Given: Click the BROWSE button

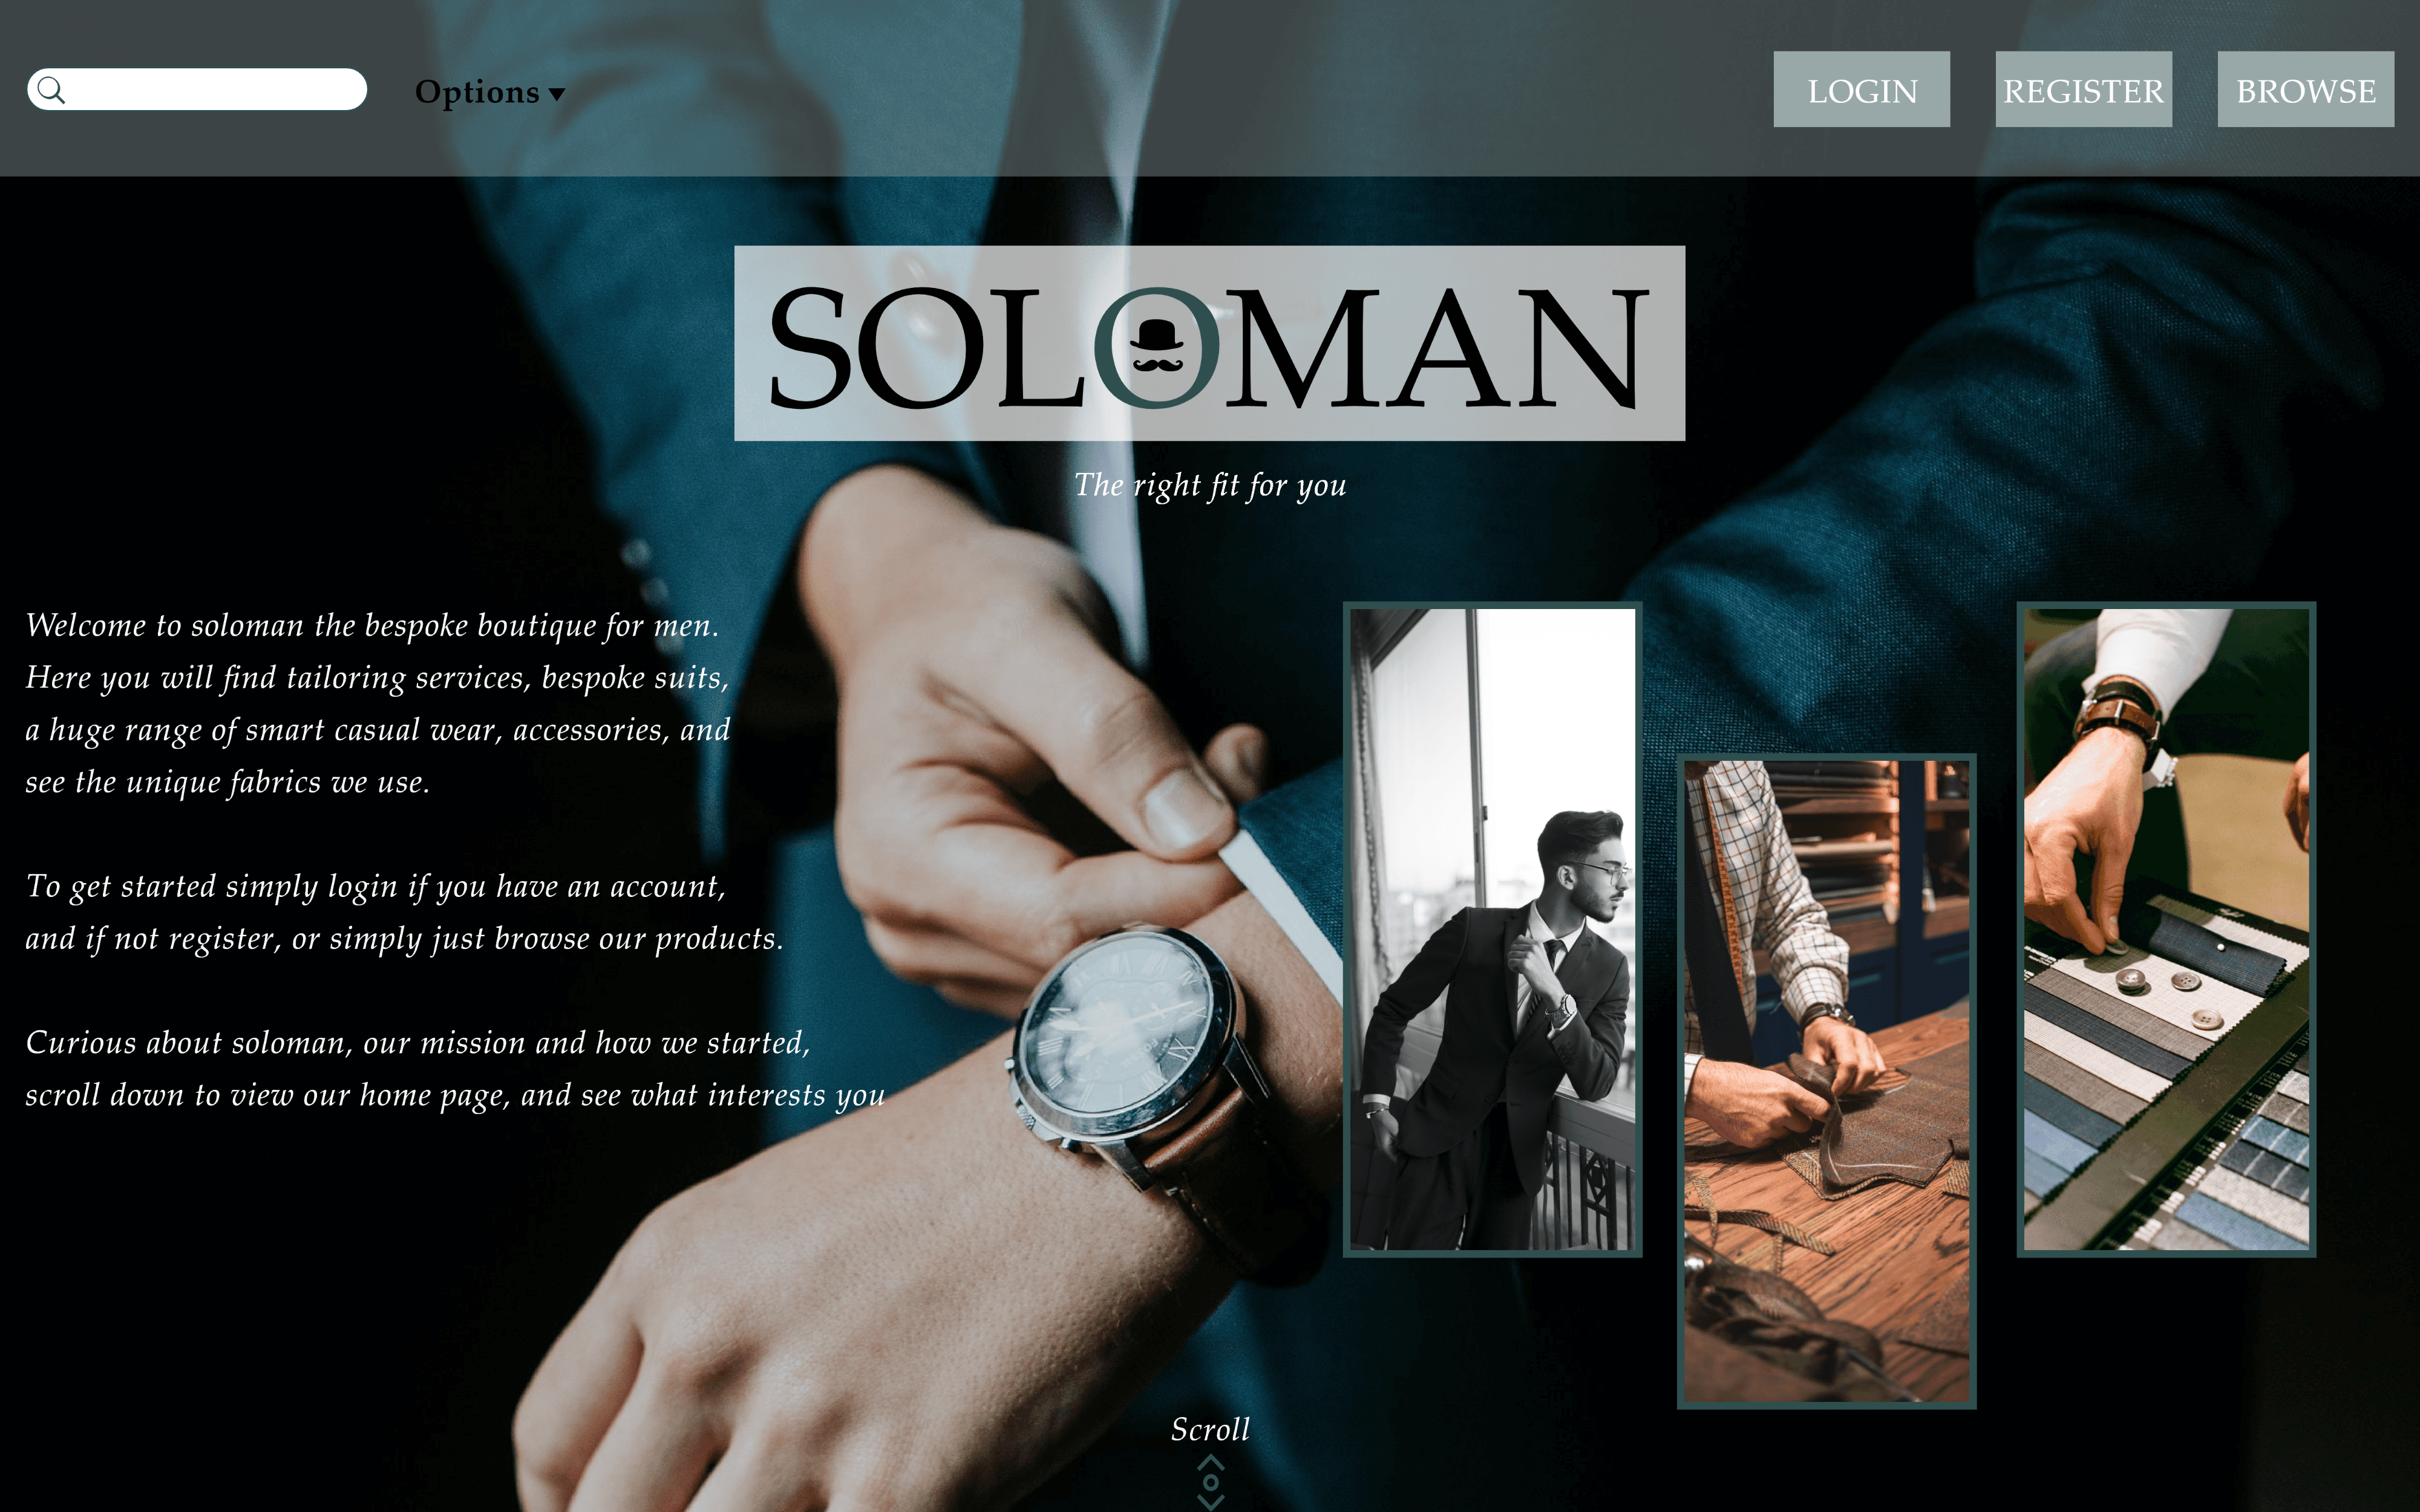Looking at the screenshot, I should coord(2305,89).
